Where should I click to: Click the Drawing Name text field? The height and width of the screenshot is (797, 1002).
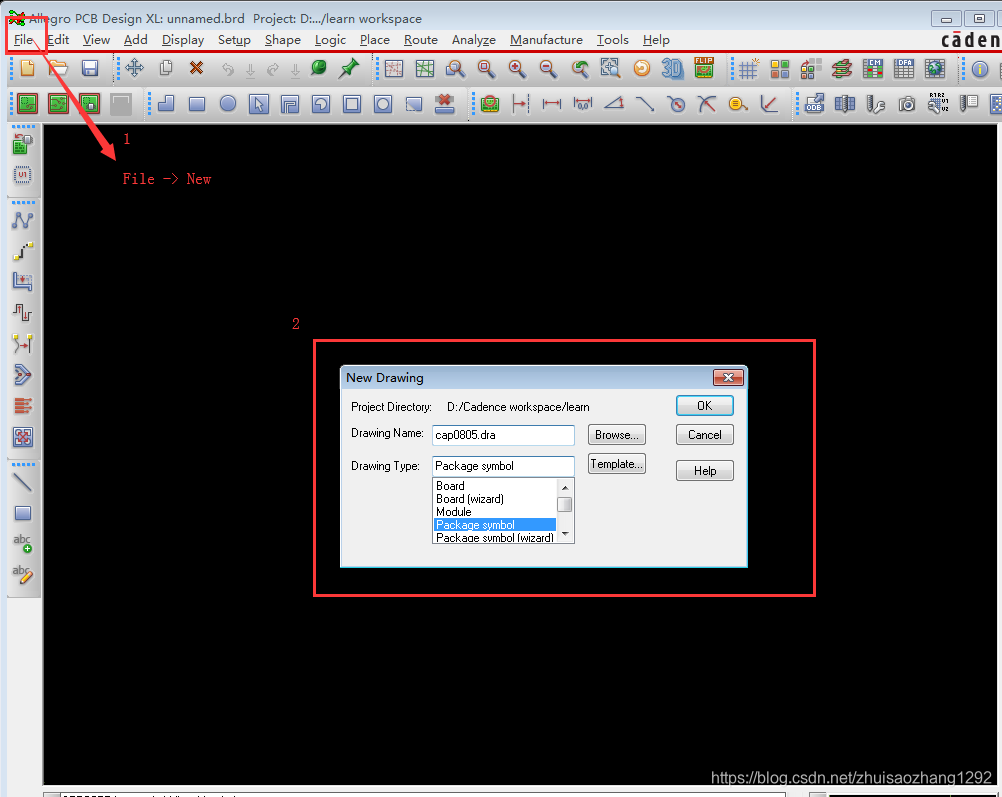[503, 435]
